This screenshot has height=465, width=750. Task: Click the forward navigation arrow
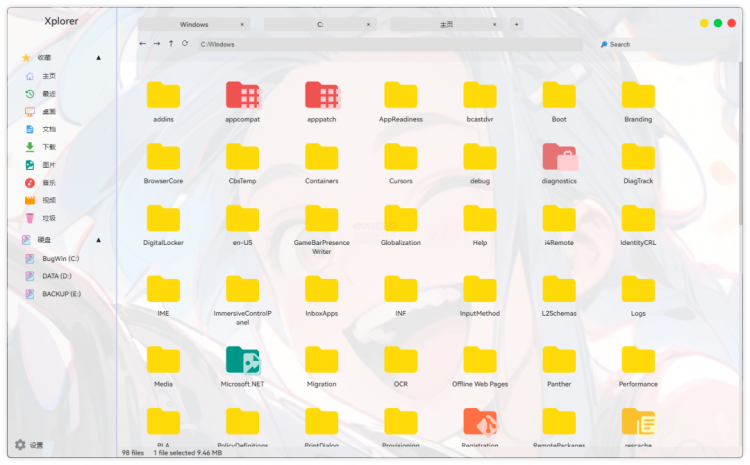click(x=157, y=44)
